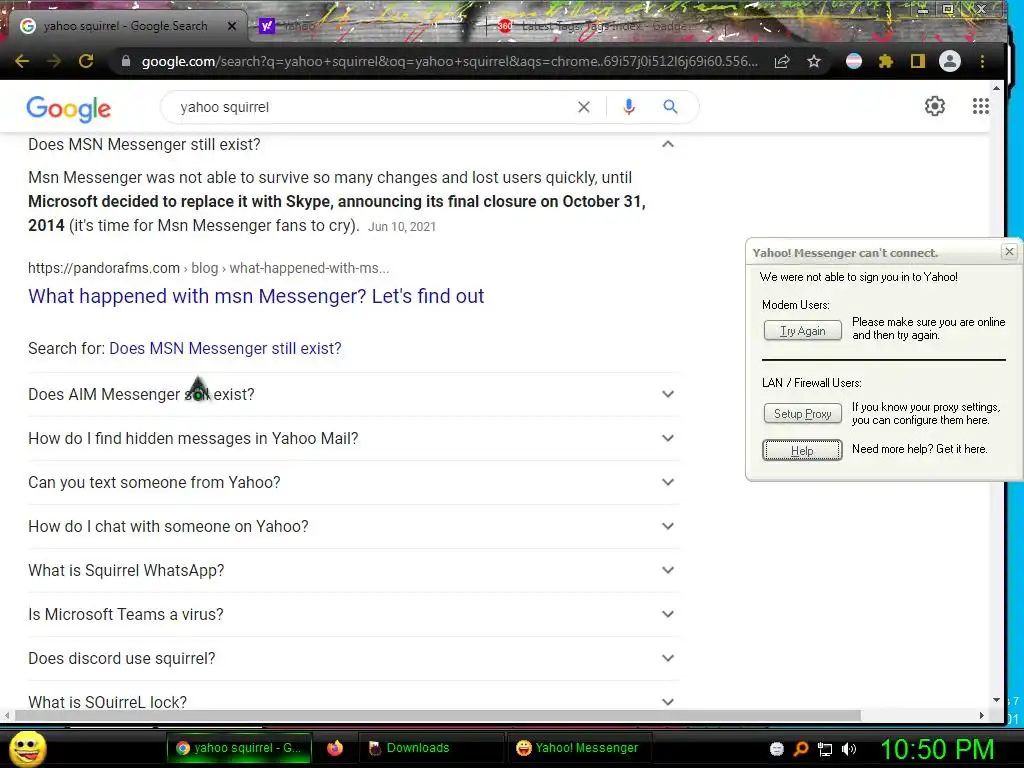Expand hidden messages in Yahoo Mail question
Image resolution: width=1024 pixels, height=768 pixels.
pyautogui.click(x=353, y=438)
